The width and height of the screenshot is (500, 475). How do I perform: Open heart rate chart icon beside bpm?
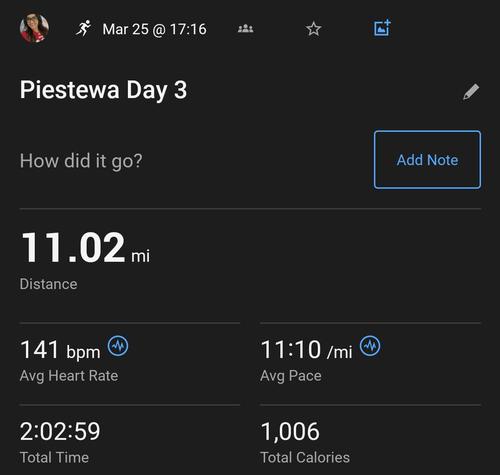[x=118, y=346]
